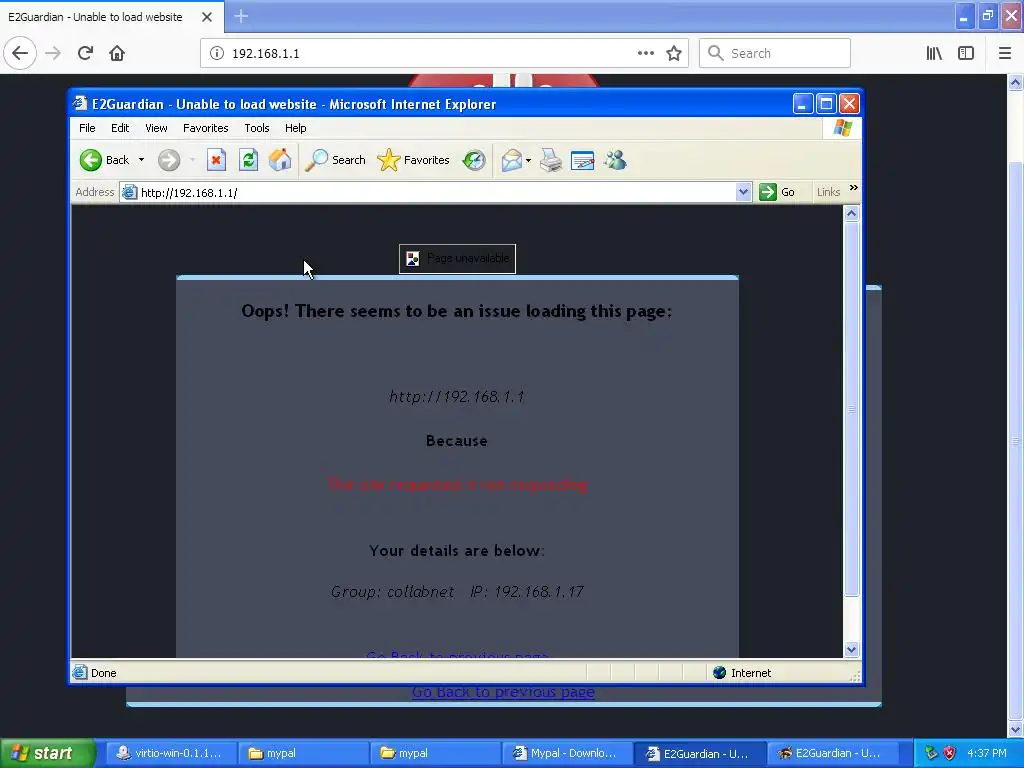Open a new Firefox tab
Viewport: 1024px width, 768px height.
241,16
